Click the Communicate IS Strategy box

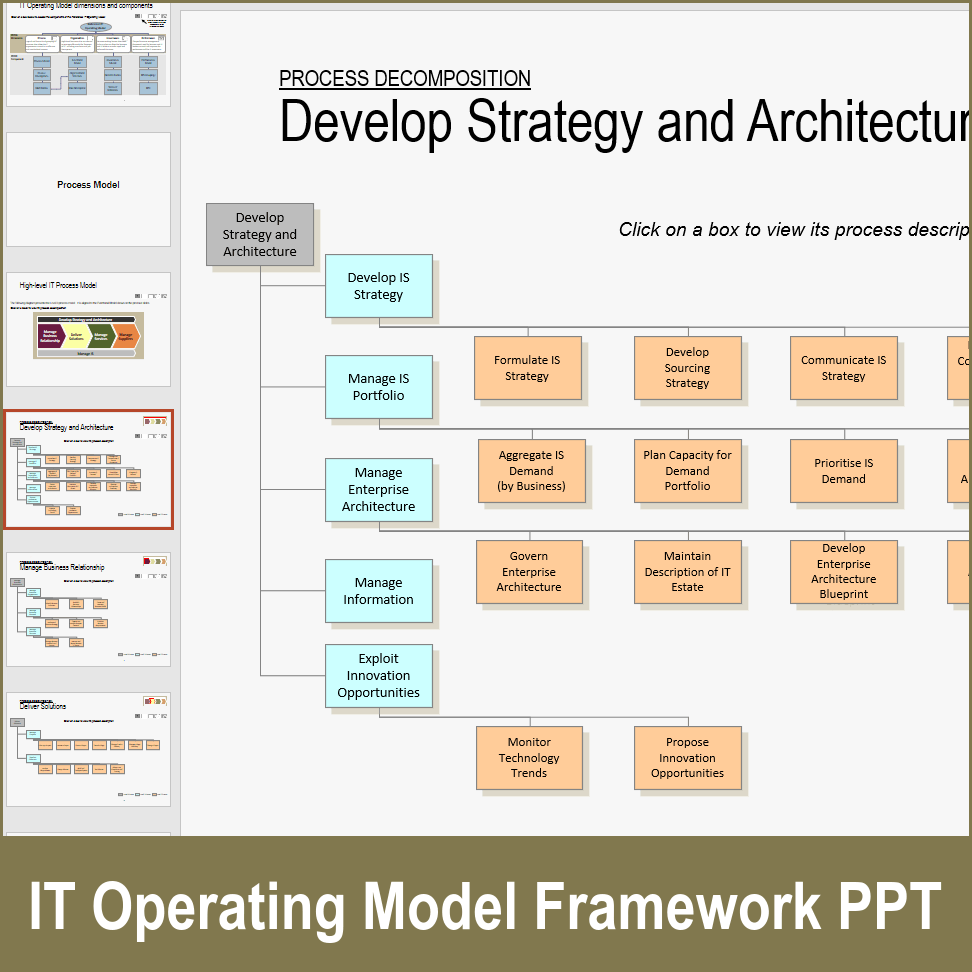(x=845, y=367)
